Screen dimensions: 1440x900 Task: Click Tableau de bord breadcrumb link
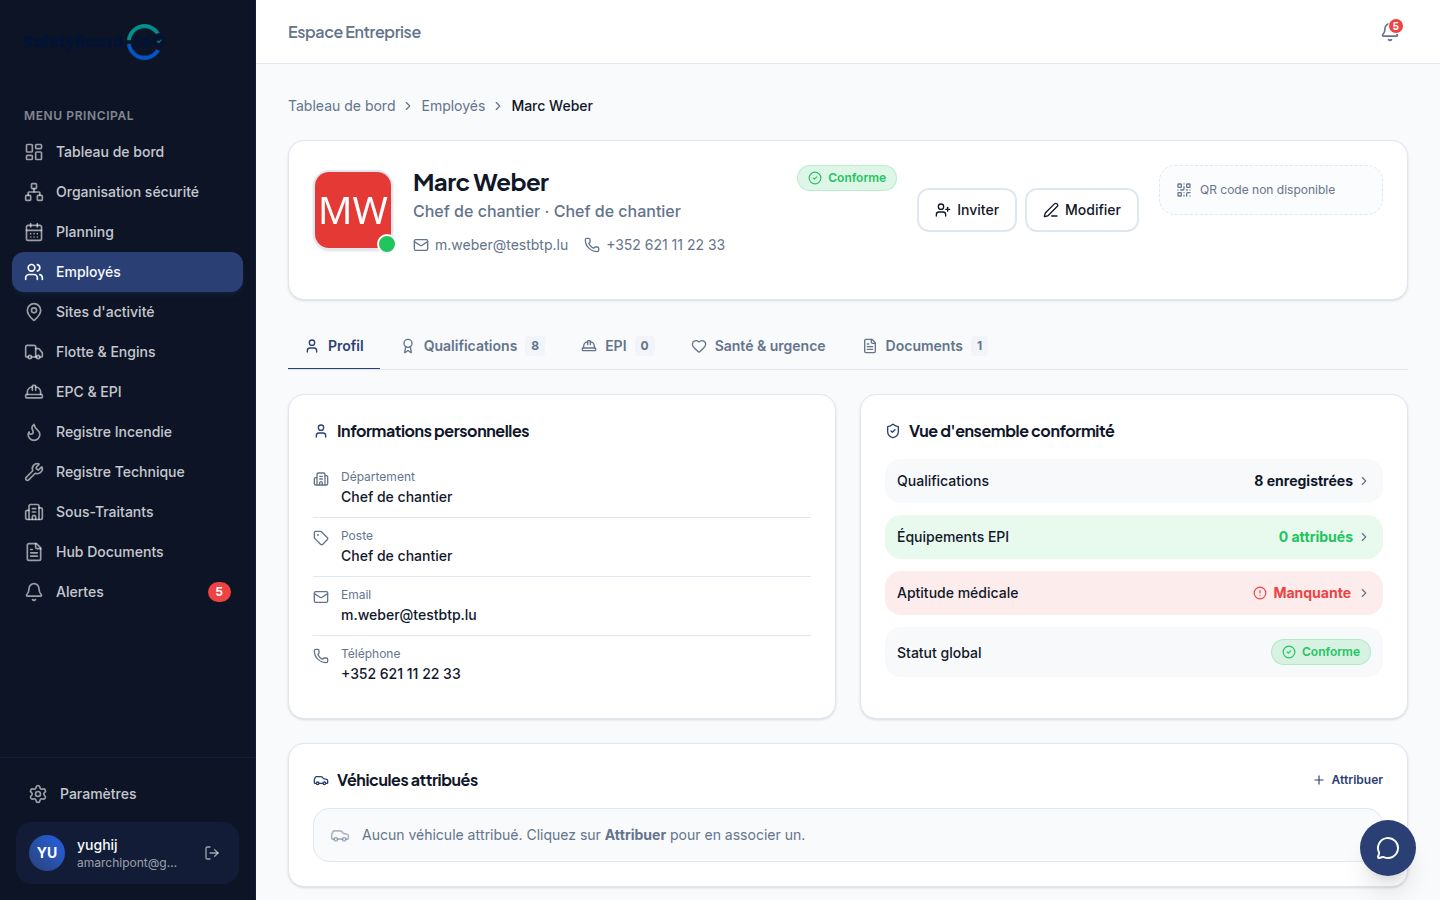coord(342,106)
